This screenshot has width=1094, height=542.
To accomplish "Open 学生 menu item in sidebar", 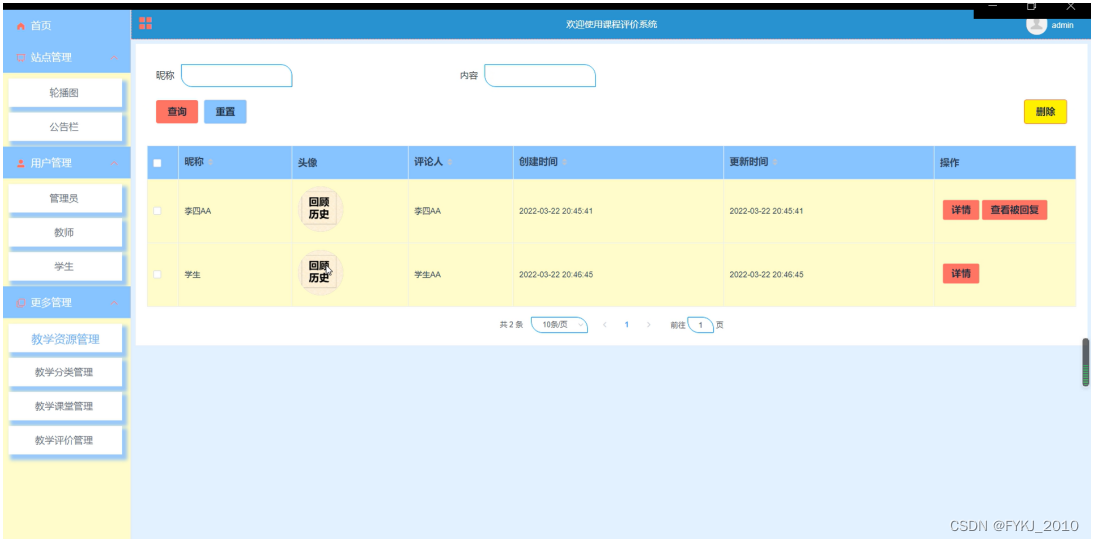I will 65,267.
